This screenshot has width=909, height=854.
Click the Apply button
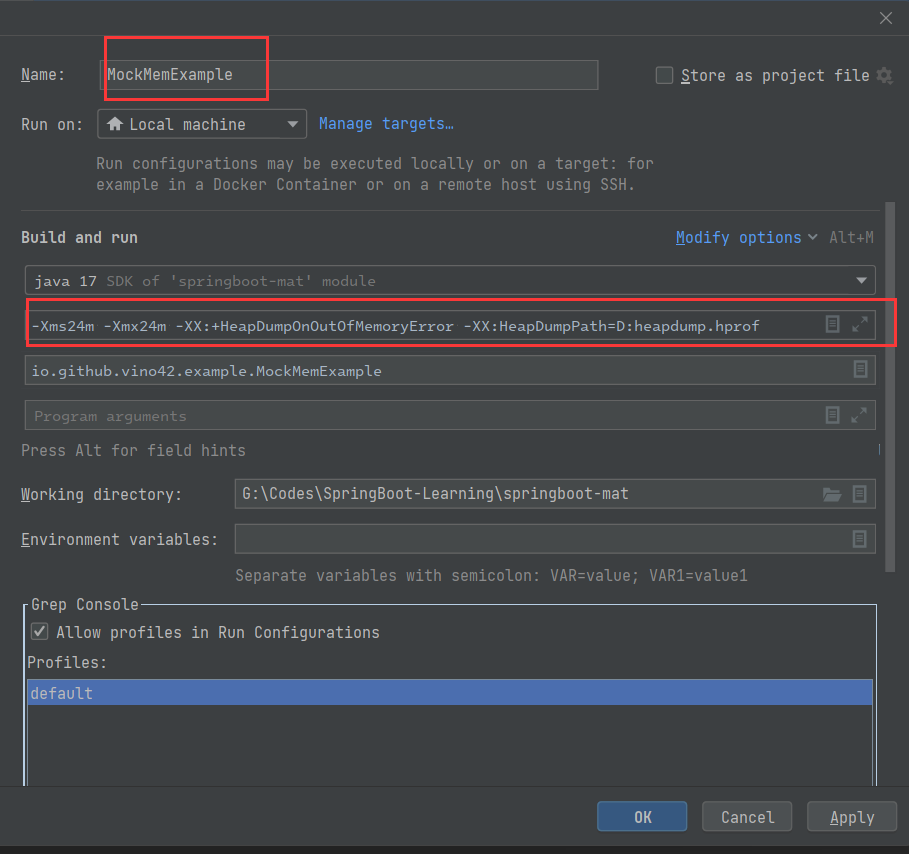tap(852, 817)
